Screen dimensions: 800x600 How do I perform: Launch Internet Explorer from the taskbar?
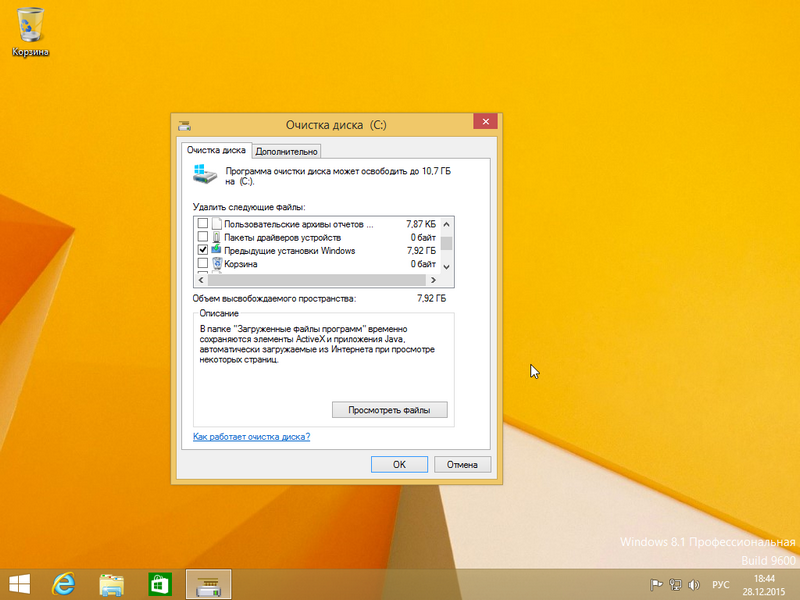pos(65,584)
